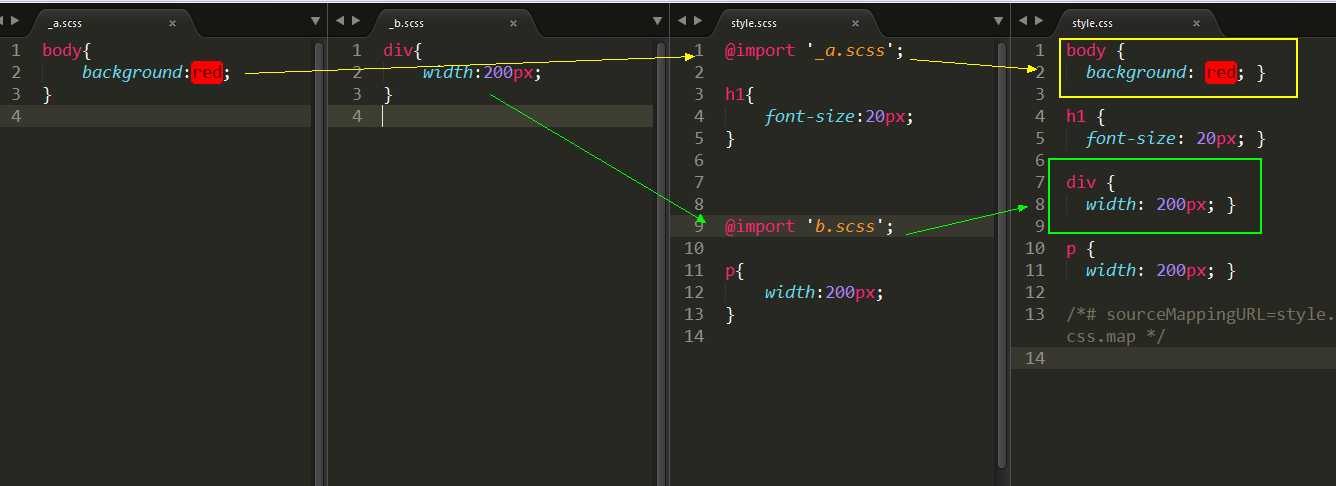The image size is (1336, 486).
Task: Click vertical scrollbar of _a.scss pane
Action: (x=321, y=265)
